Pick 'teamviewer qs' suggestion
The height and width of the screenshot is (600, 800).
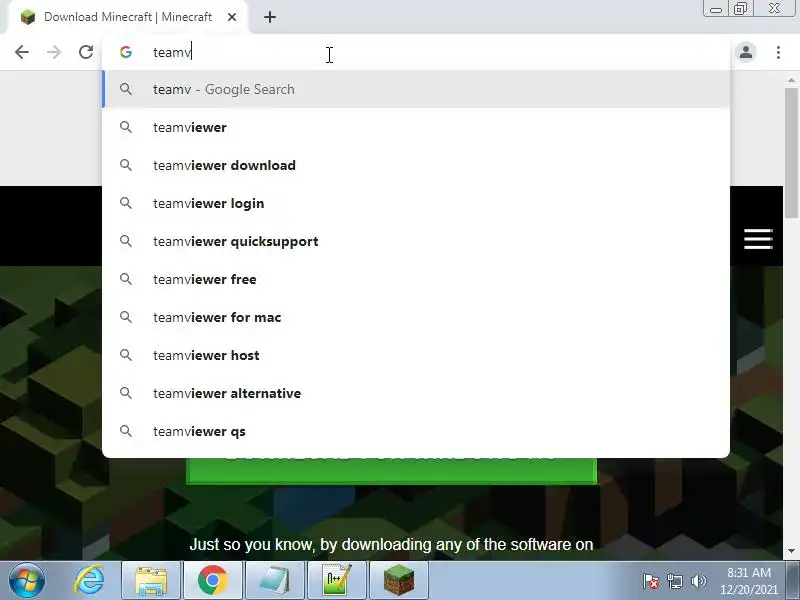[x=416, y=431]
